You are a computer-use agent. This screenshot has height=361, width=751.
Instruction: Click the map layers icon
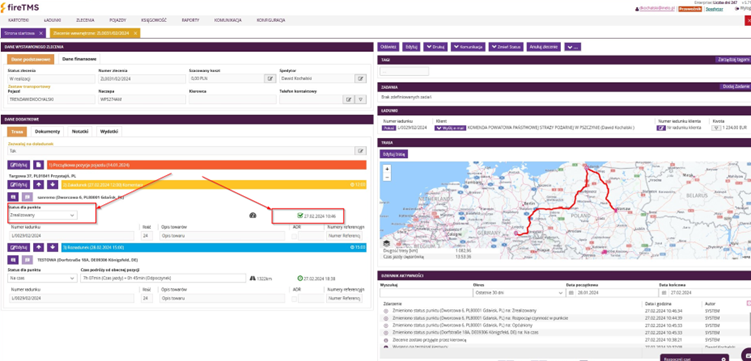coord(387,244)
